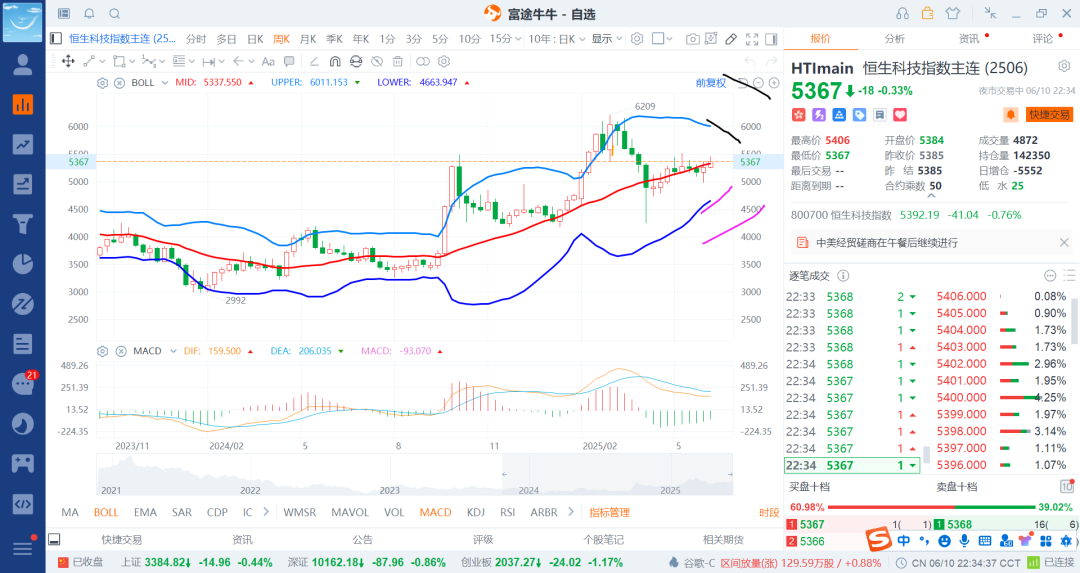
Task: Open the 15分 interval dropdown
Action: click(x=503, y=39)
